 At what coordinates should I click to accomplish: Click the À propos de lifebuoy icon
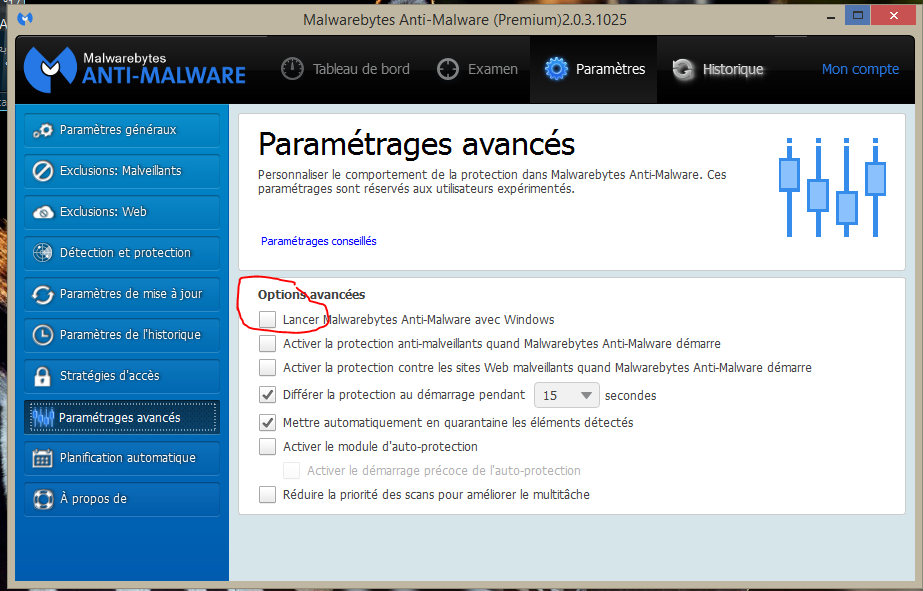click(x=42, y=499)
